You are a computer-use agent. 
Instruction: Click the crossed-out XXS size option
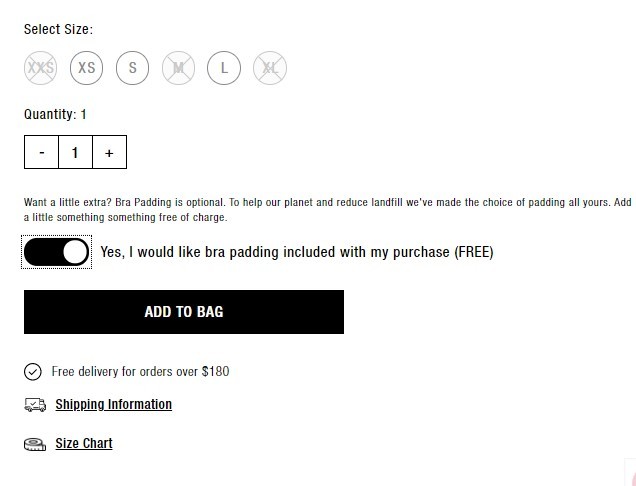[41, 68]
